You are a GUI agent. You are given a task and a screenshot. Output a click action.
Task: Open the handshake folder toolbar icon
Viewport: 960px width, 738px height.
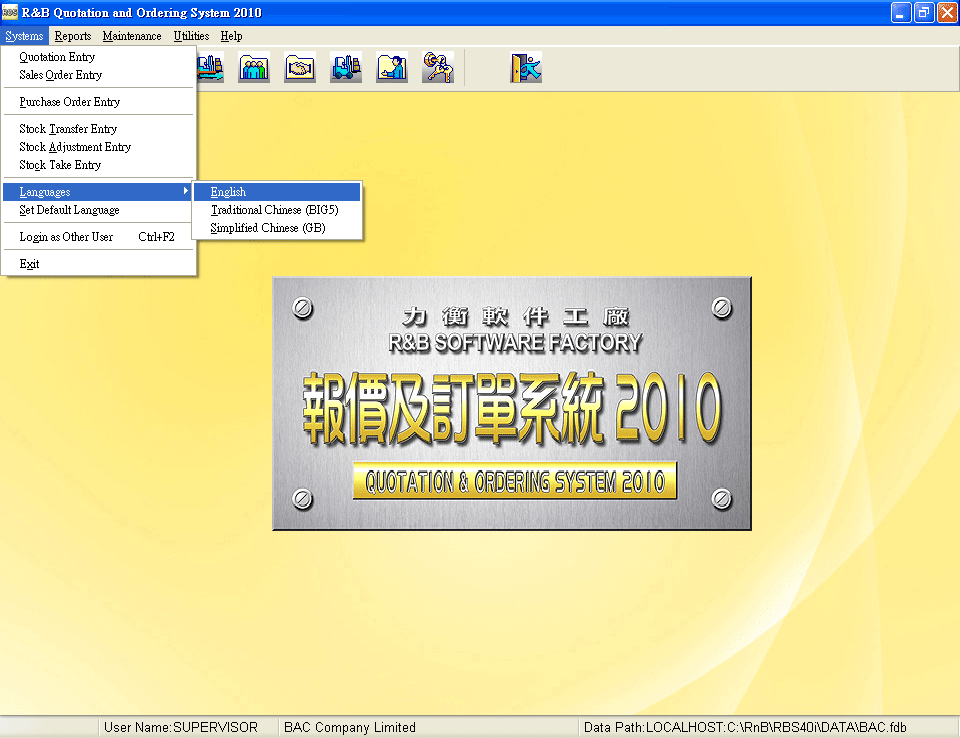(x=299, y=67)
